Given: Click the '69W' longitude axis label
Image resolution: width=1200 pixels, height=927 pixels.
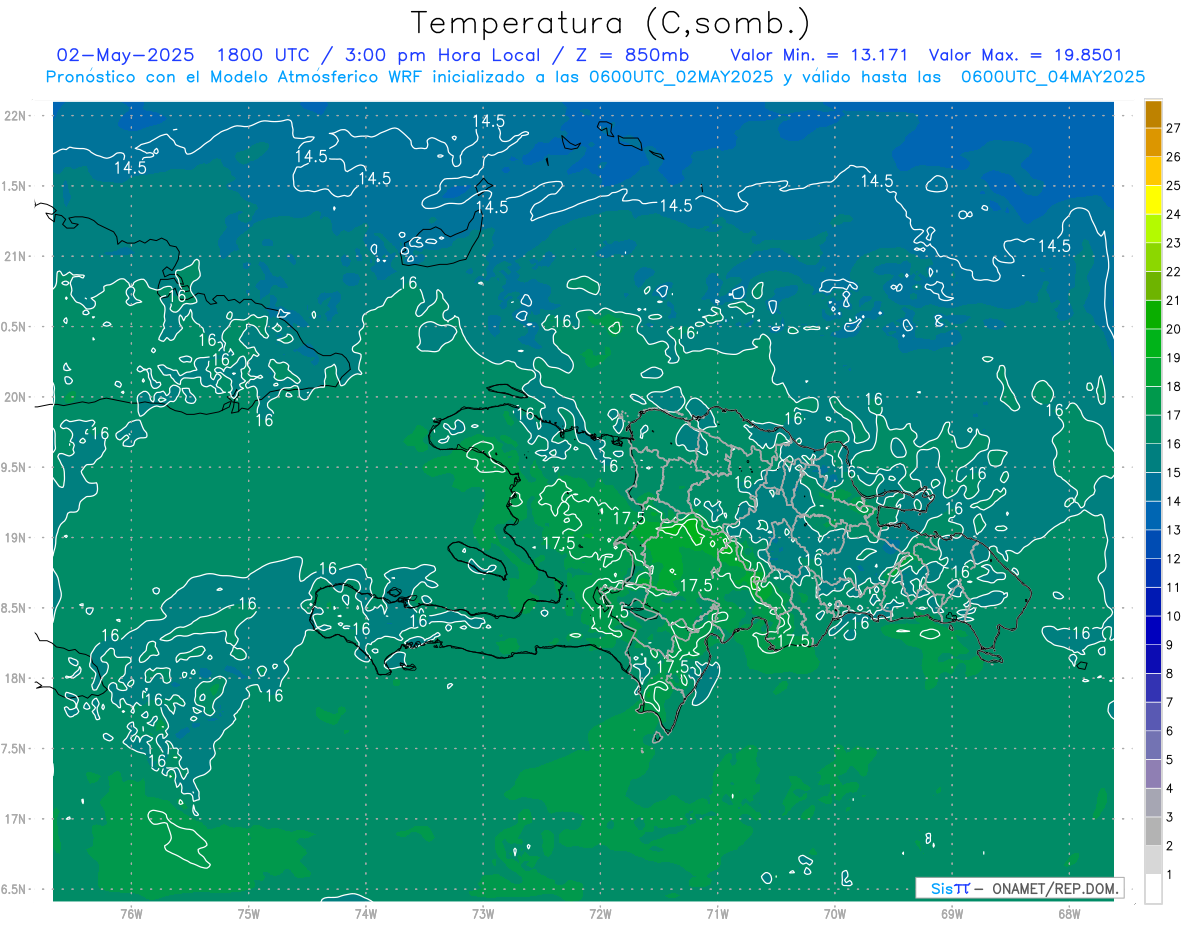Looking at the screenshot, I should click(x=952, y=913).
